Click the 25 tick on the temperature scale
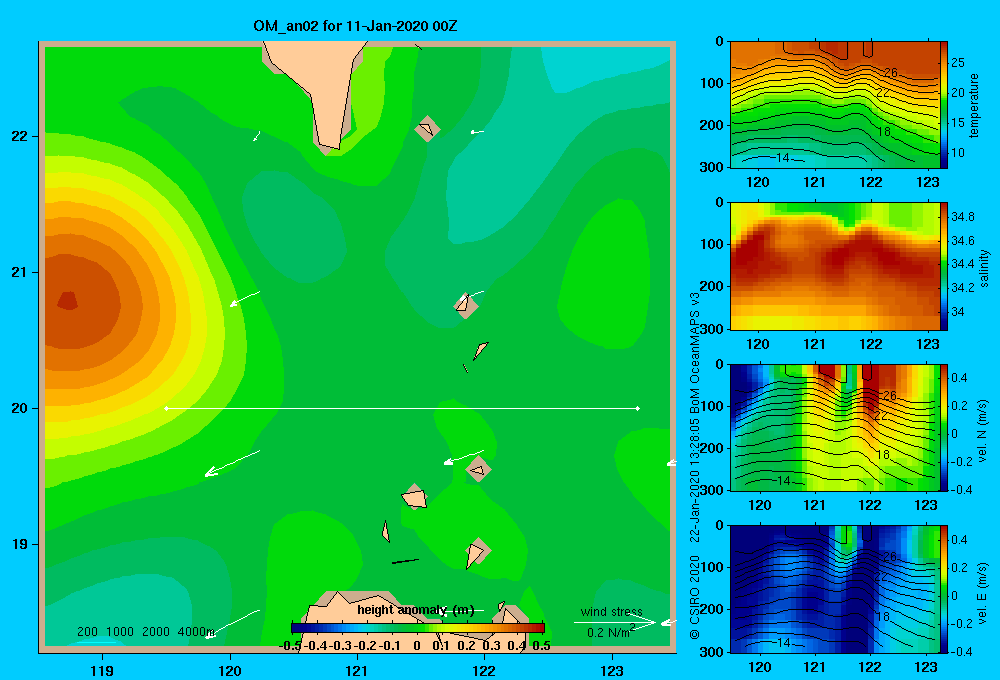 pos(957,63)
